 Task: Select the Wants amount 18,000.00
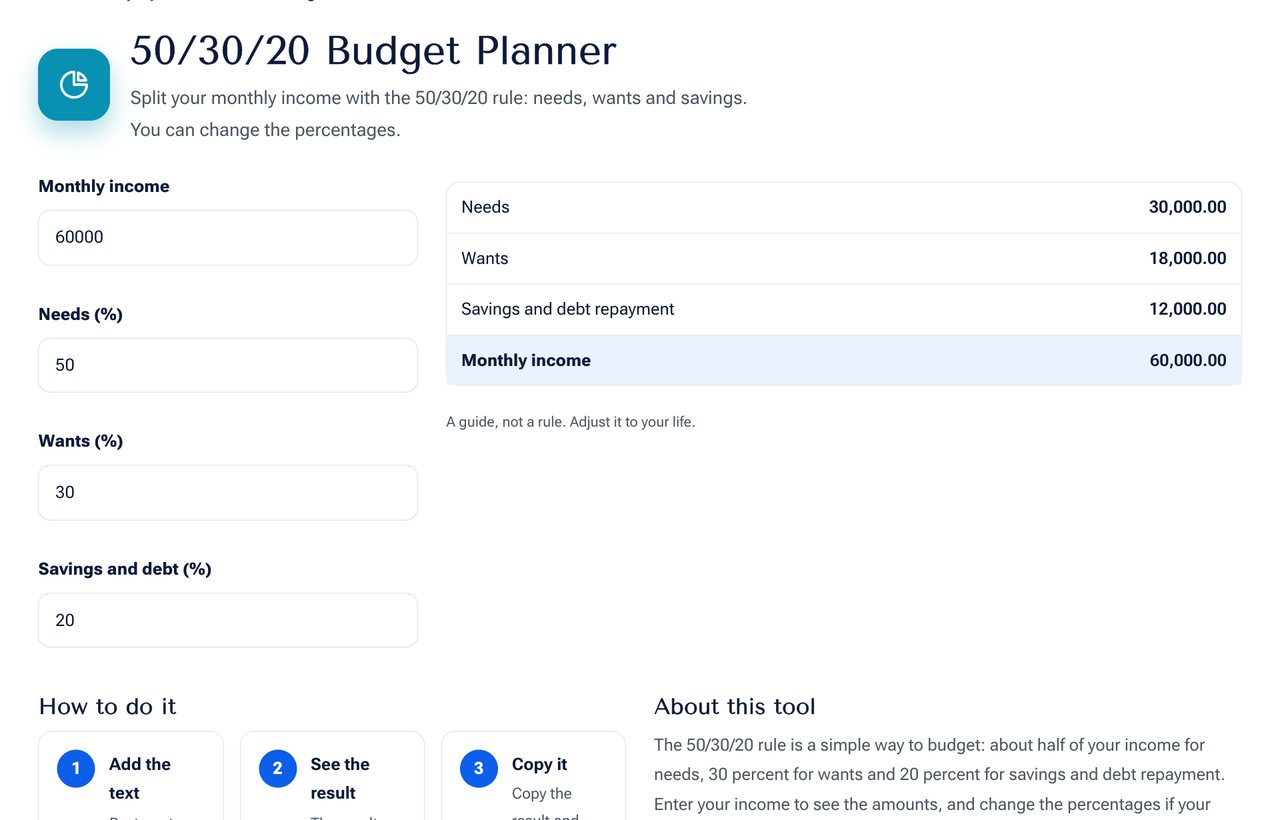pyautogui.click(x=1187, y=258)
